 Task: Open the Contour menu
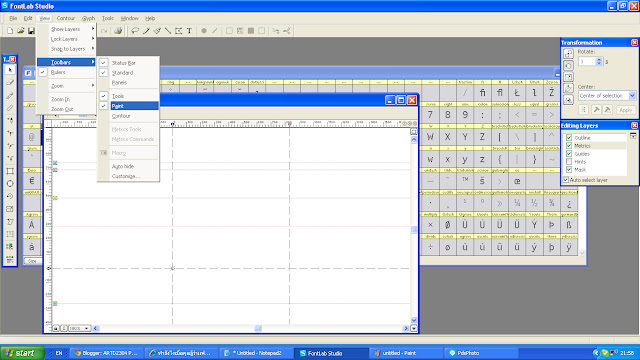[x=66, y=18]
